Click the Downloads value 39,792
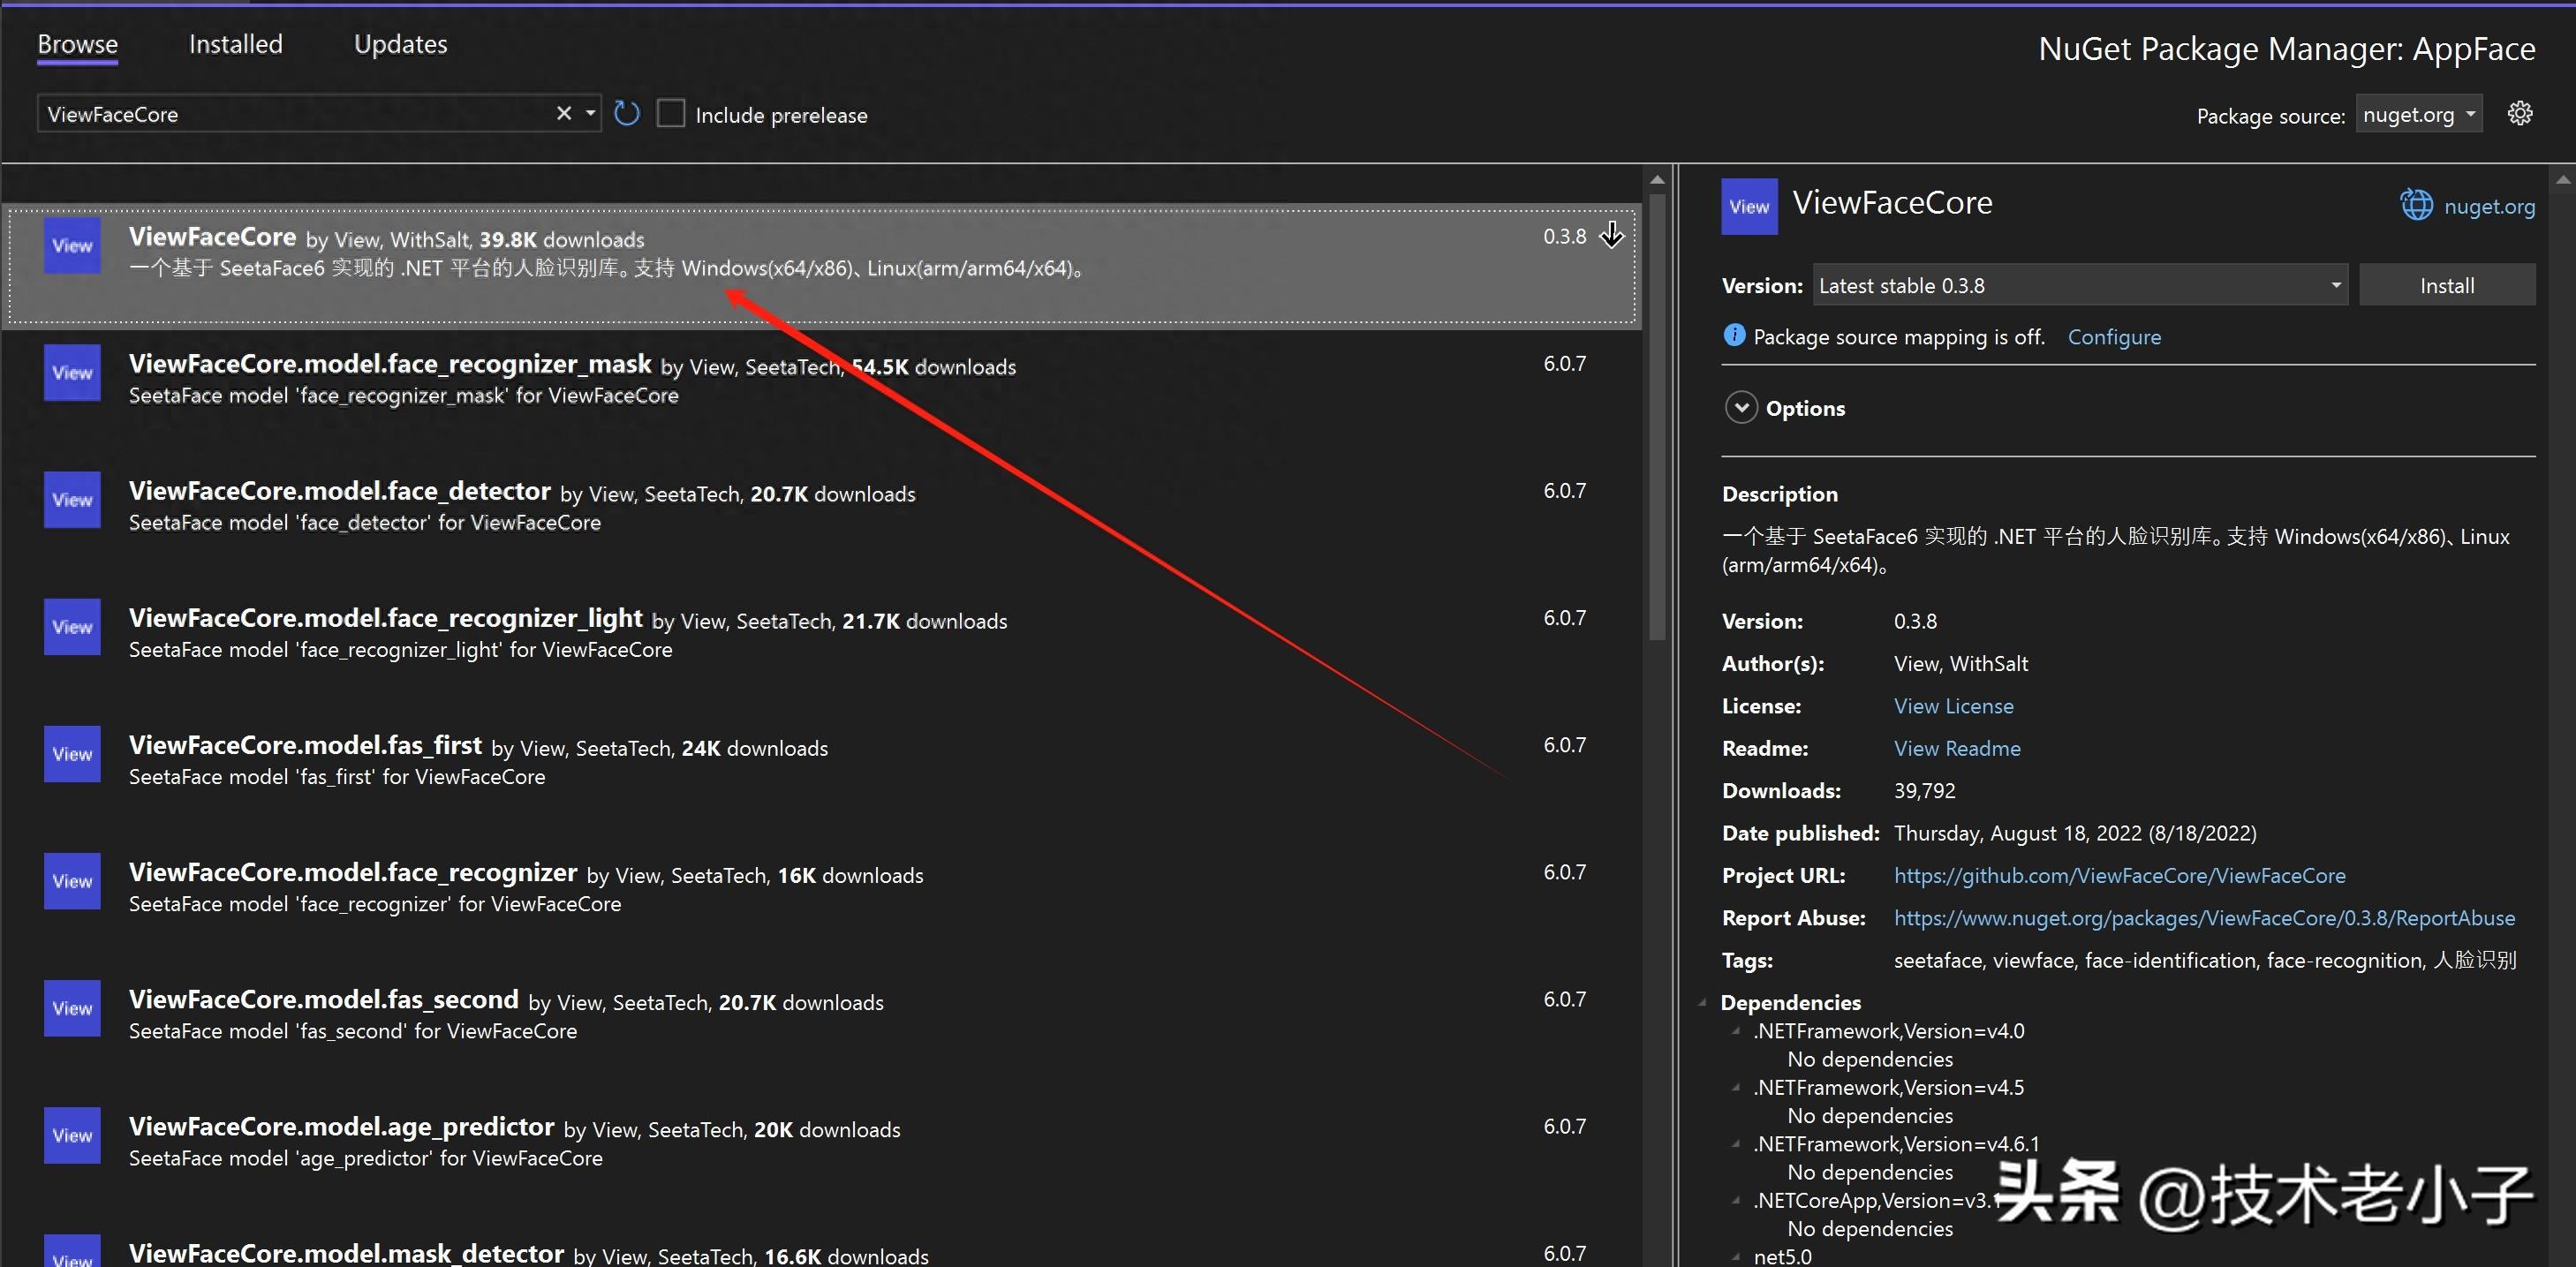 coord(1924,791)
